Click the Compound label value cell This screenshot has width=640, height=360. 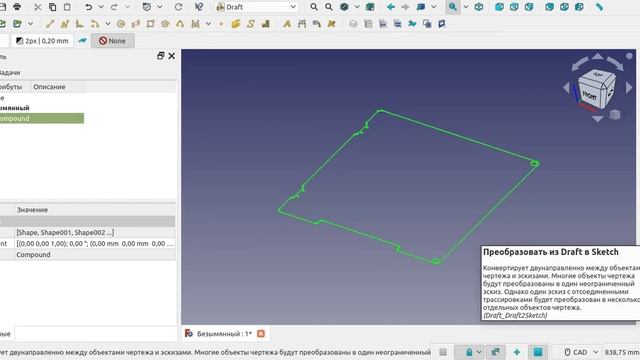(x=95, y=254)
